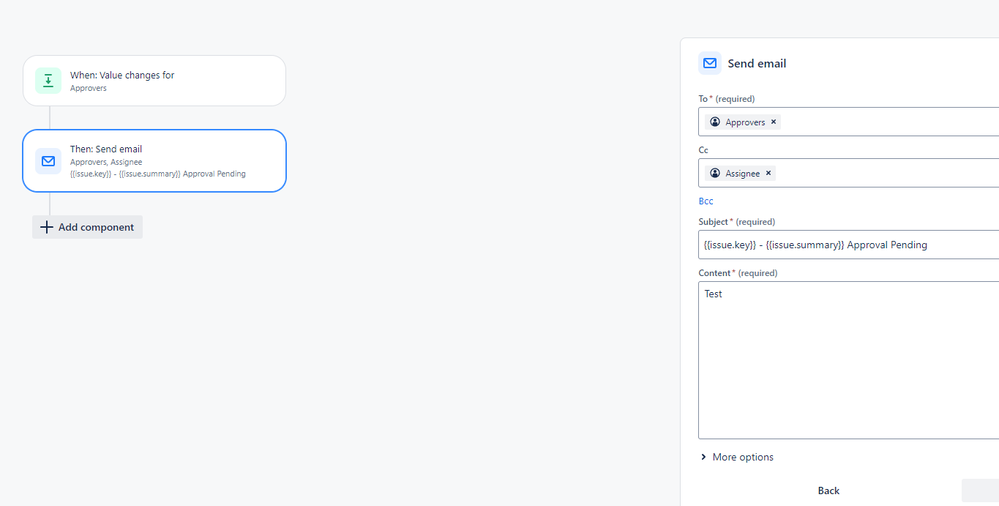The height and width of the screenshot is (506, 999).
Task: Click the envelope icon in Send email header
Action: (710, 63)
